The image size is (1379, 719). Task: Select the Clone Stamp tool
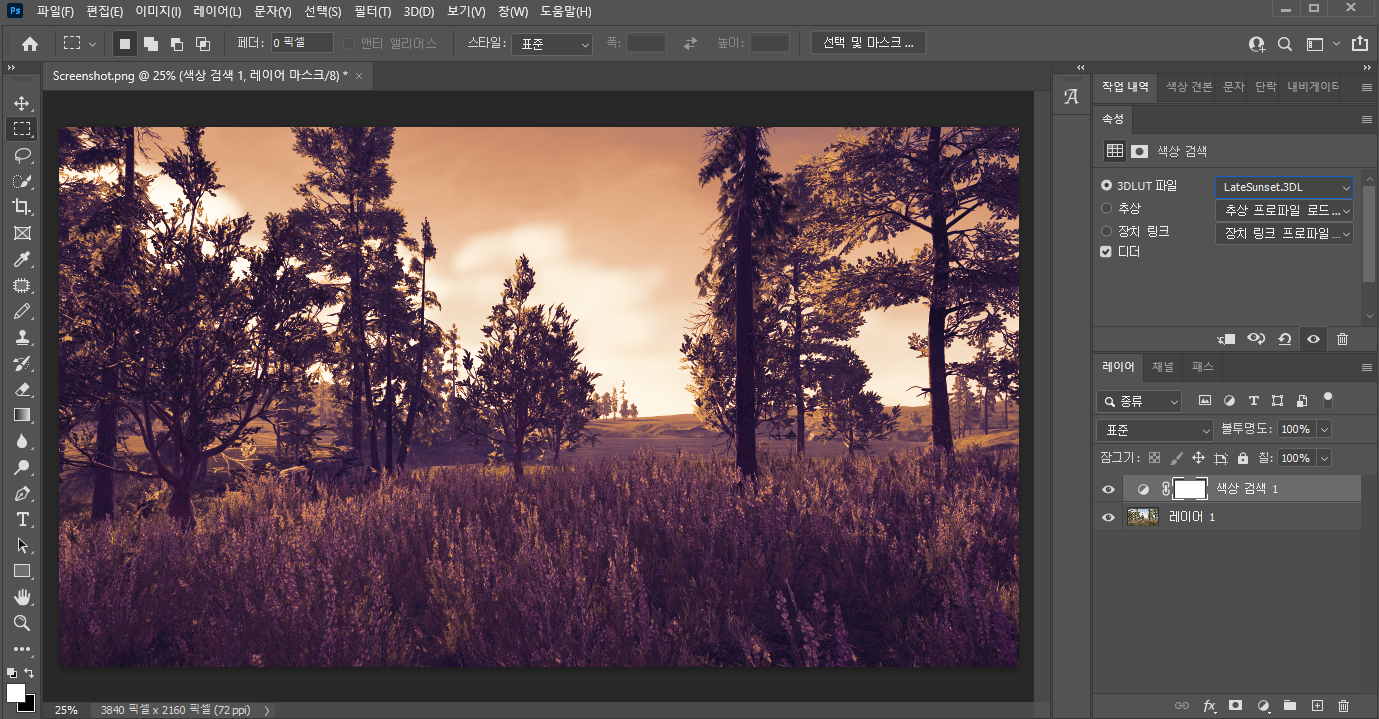coord(22,337)
